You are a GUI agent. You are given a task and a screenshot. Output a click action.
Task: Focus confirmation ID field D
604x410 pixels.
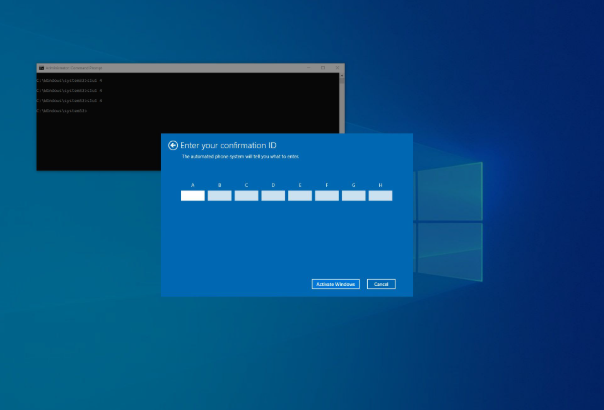(x=273, y=196)
